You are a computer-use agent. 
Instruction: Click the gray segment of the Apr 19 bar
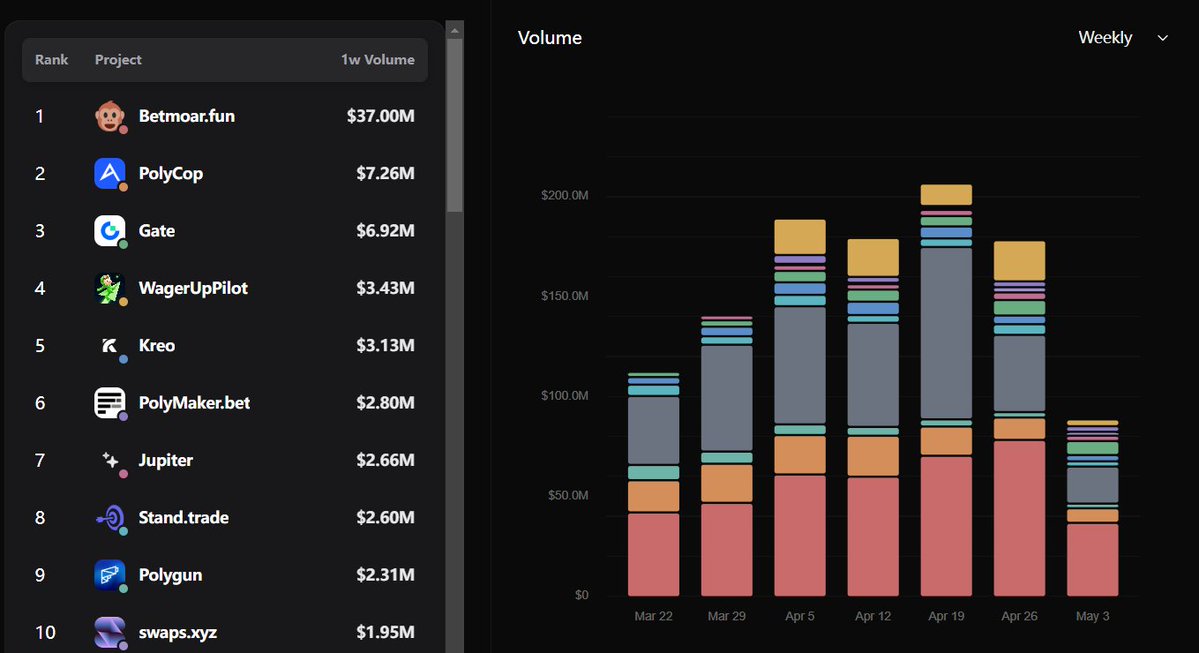pyautogui.click(x=947, y=333)
